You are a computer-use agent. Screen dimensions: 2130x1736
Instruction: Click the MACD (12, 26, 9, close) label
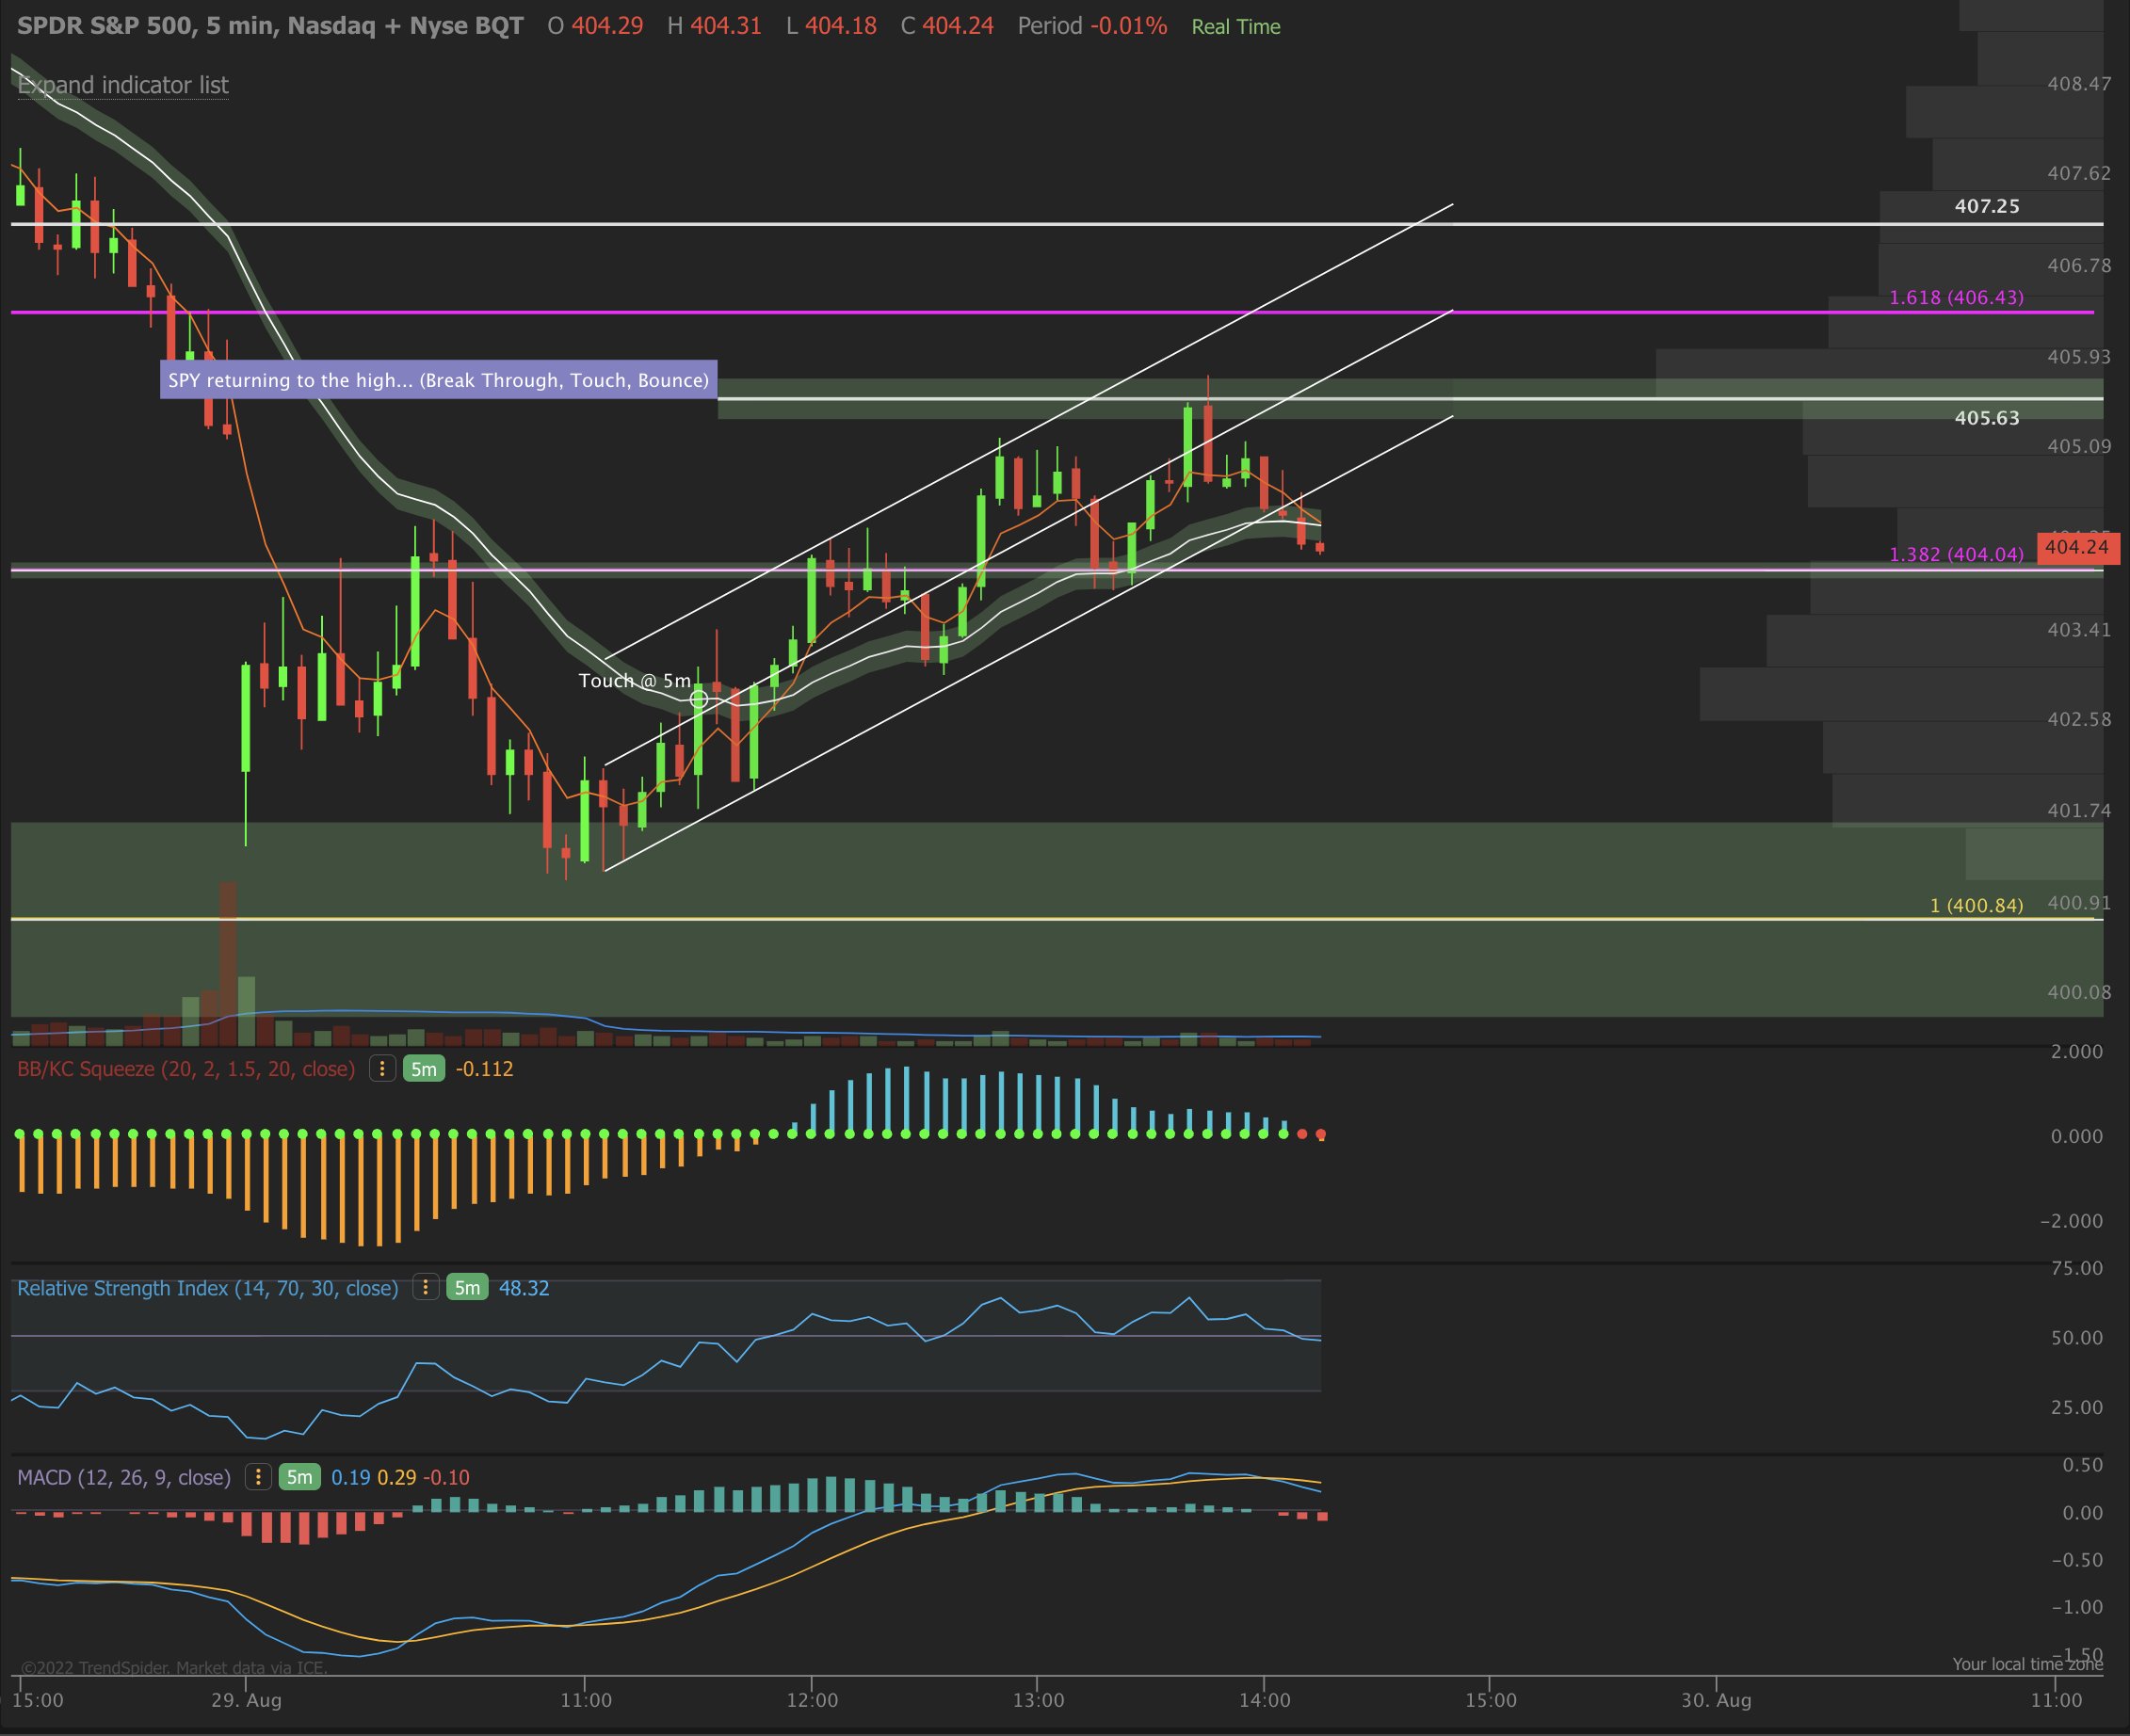click(124, 1477)
